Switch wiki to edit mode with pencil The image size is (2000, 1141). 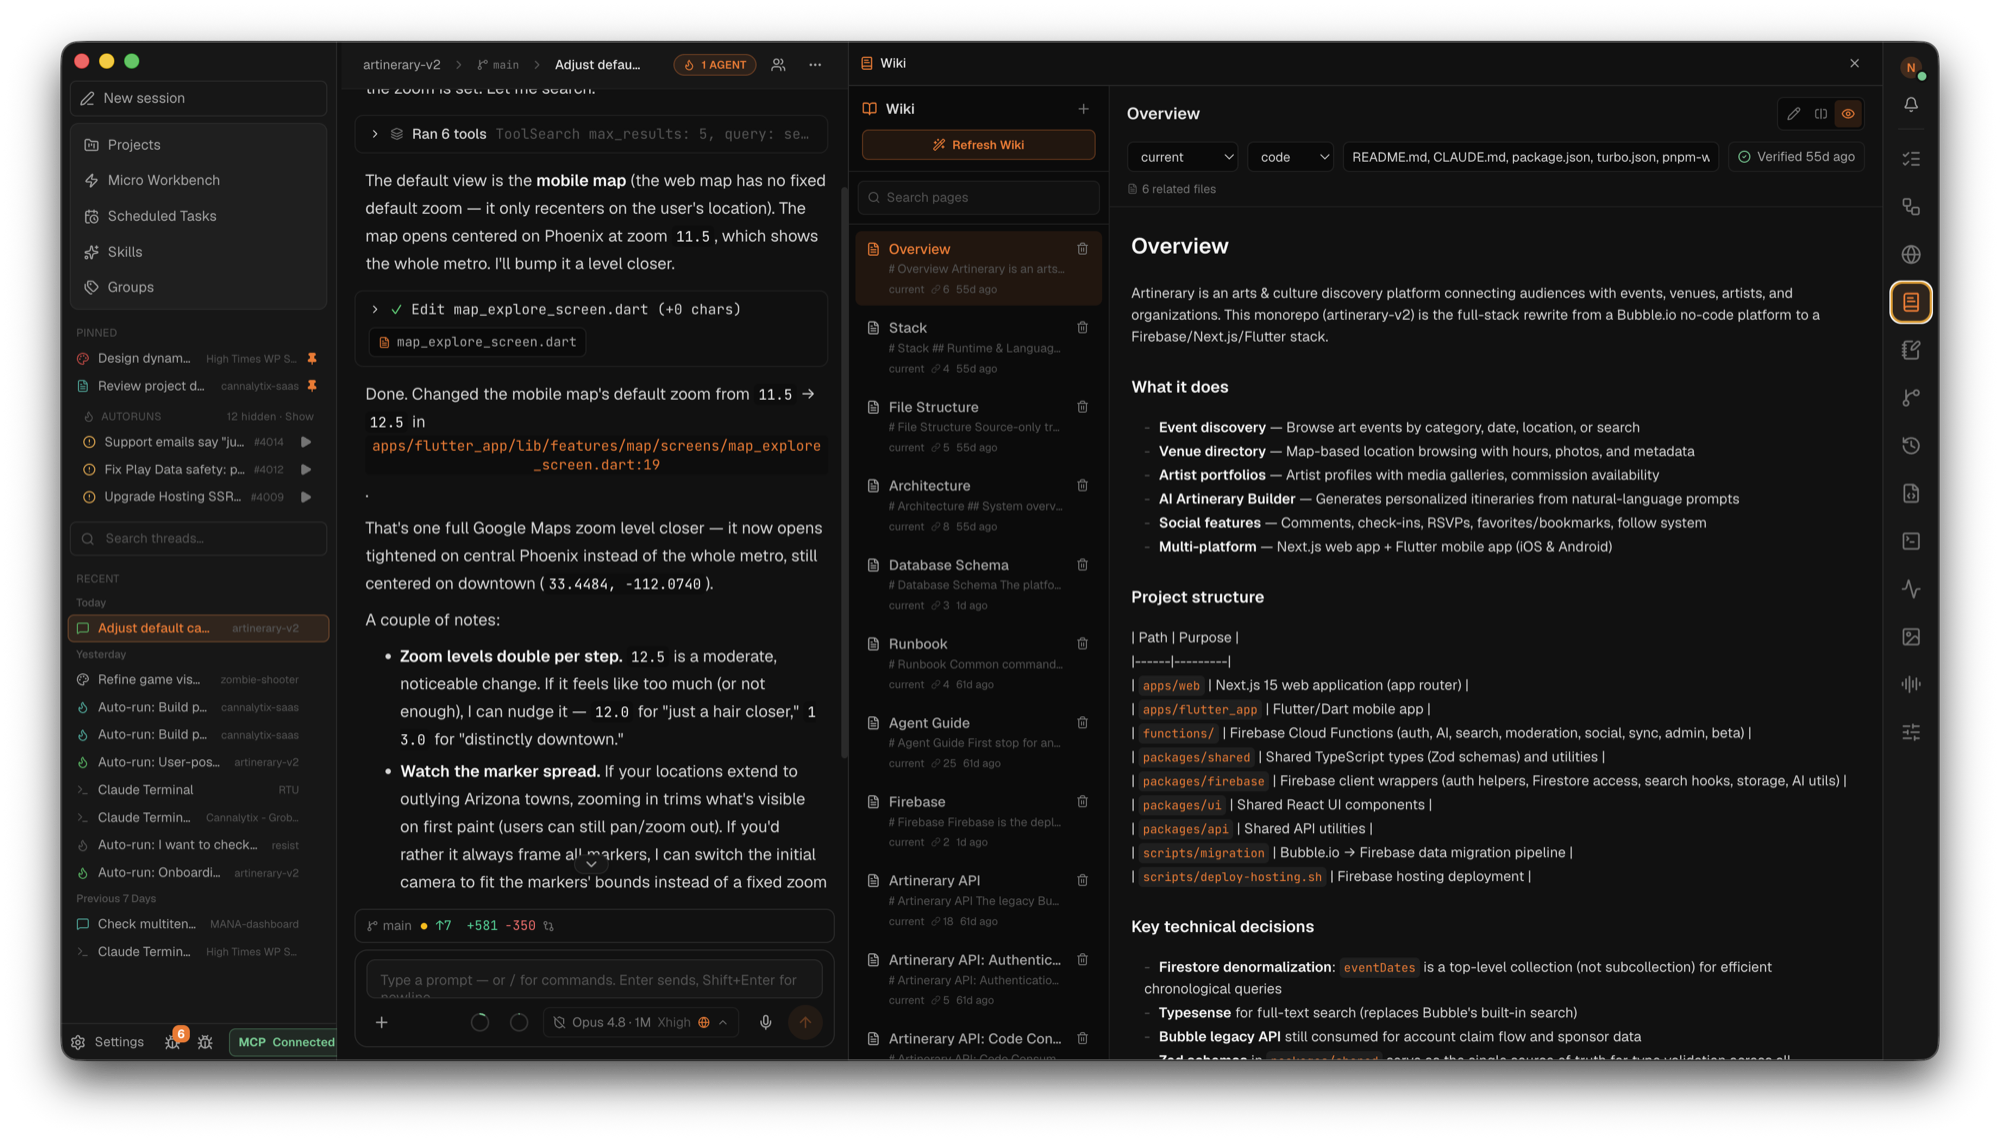click(1794, 114)
